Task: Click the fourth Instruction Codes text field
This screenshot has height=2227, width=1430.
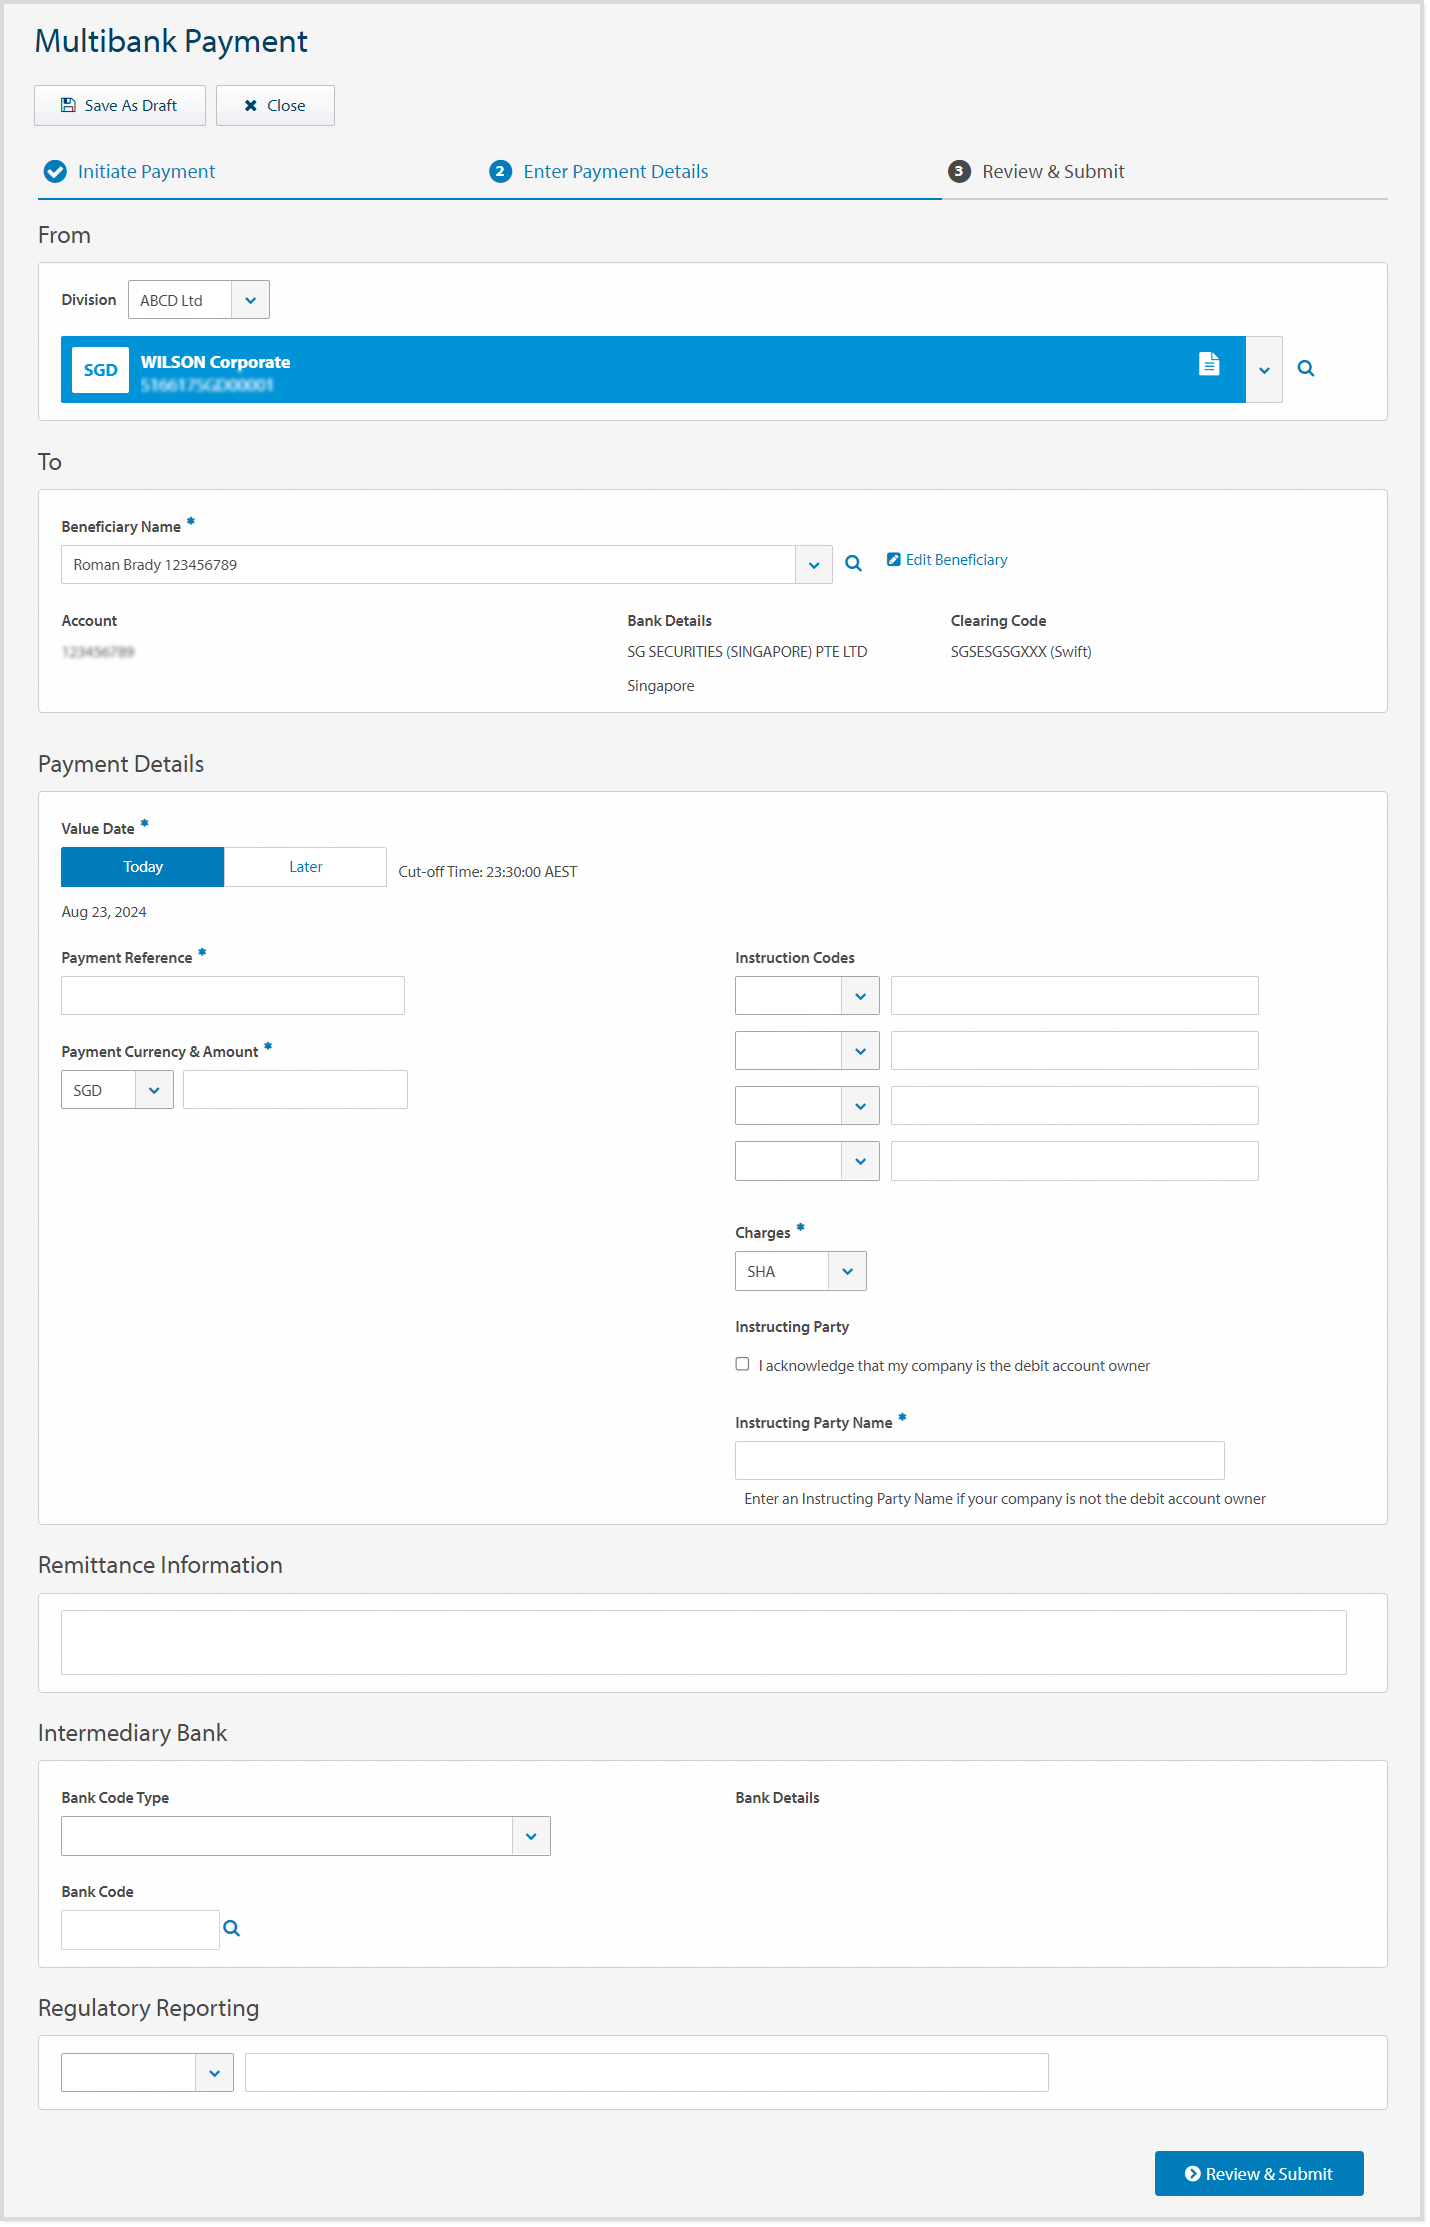Action: click(x=1075, y=1161)
